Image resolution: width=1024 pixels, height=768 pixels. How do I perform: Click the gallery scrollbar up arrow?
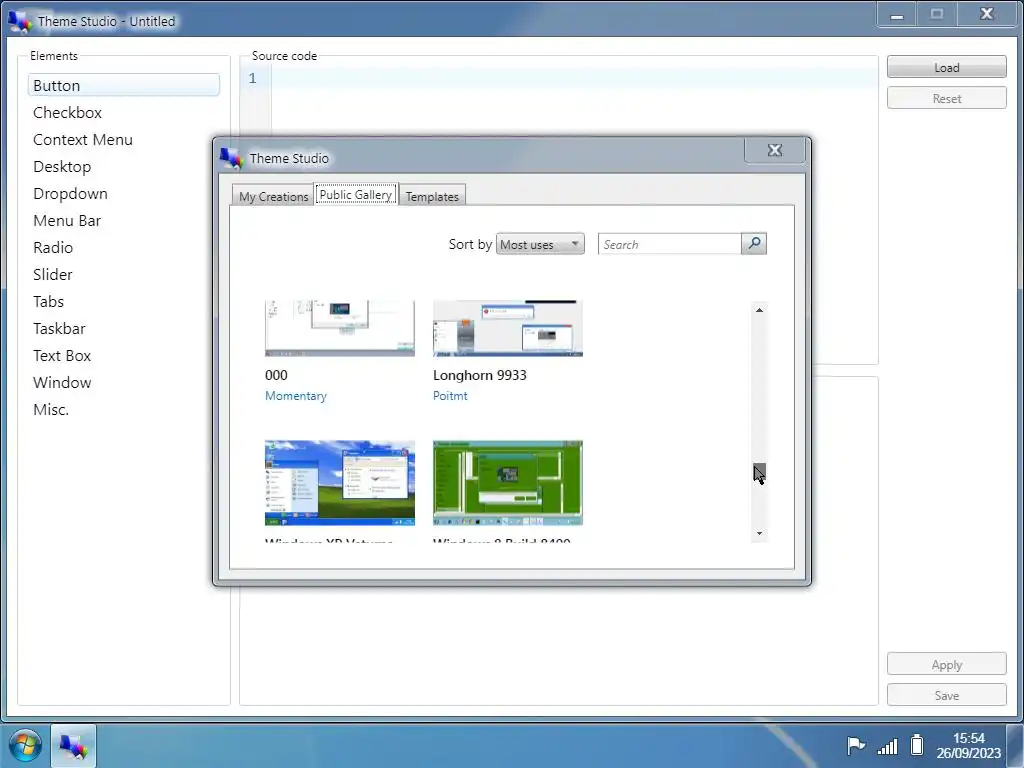759,310
